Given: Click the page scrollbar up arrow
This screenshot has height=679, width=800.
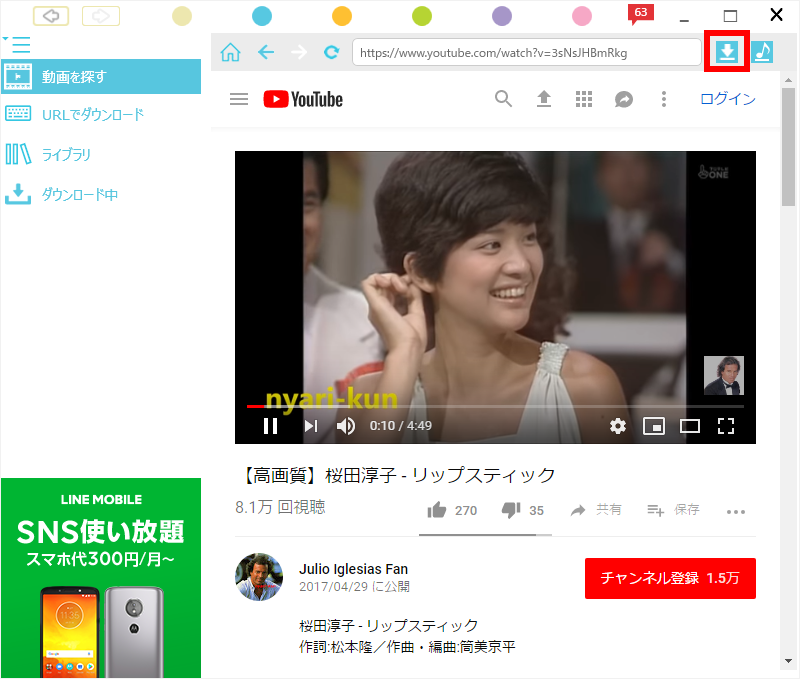Looking at the screenshot, I should pyautogui.click(x=789, y=80).
